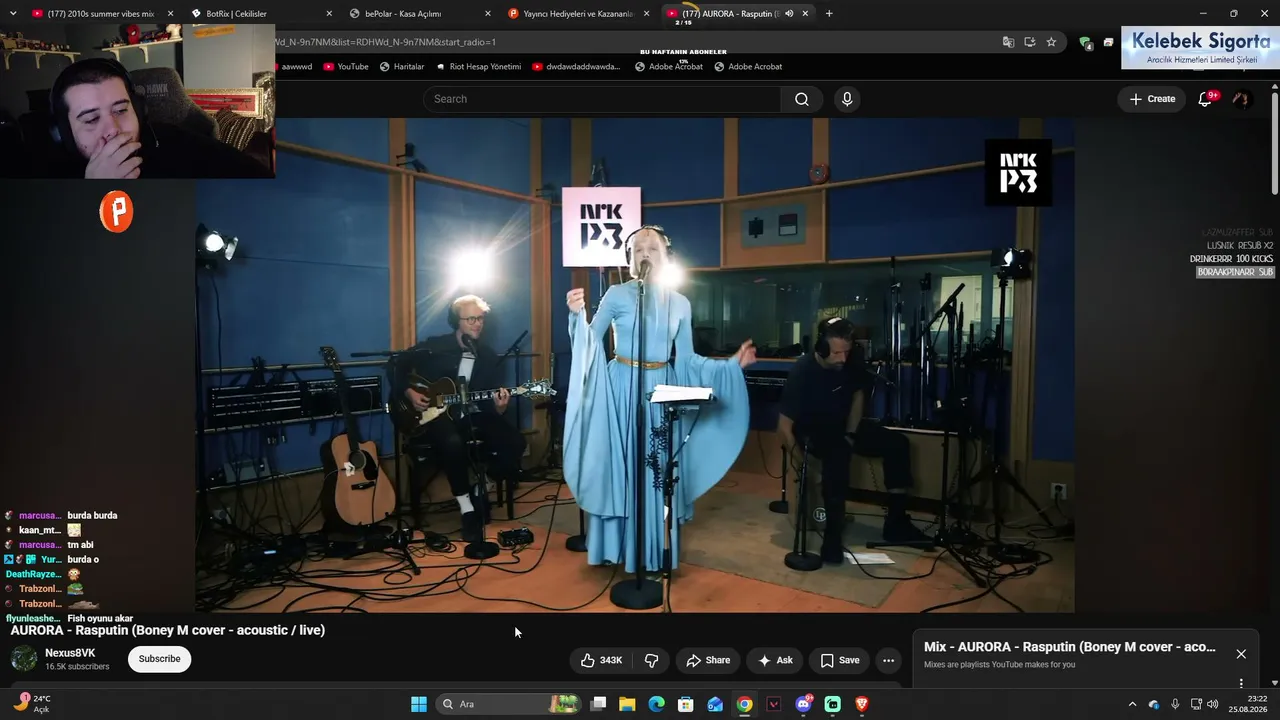The width and height of the screenshot is (1280, 720).
Task: Close the Mix playlist panel
Action: tap(1241, 654)
